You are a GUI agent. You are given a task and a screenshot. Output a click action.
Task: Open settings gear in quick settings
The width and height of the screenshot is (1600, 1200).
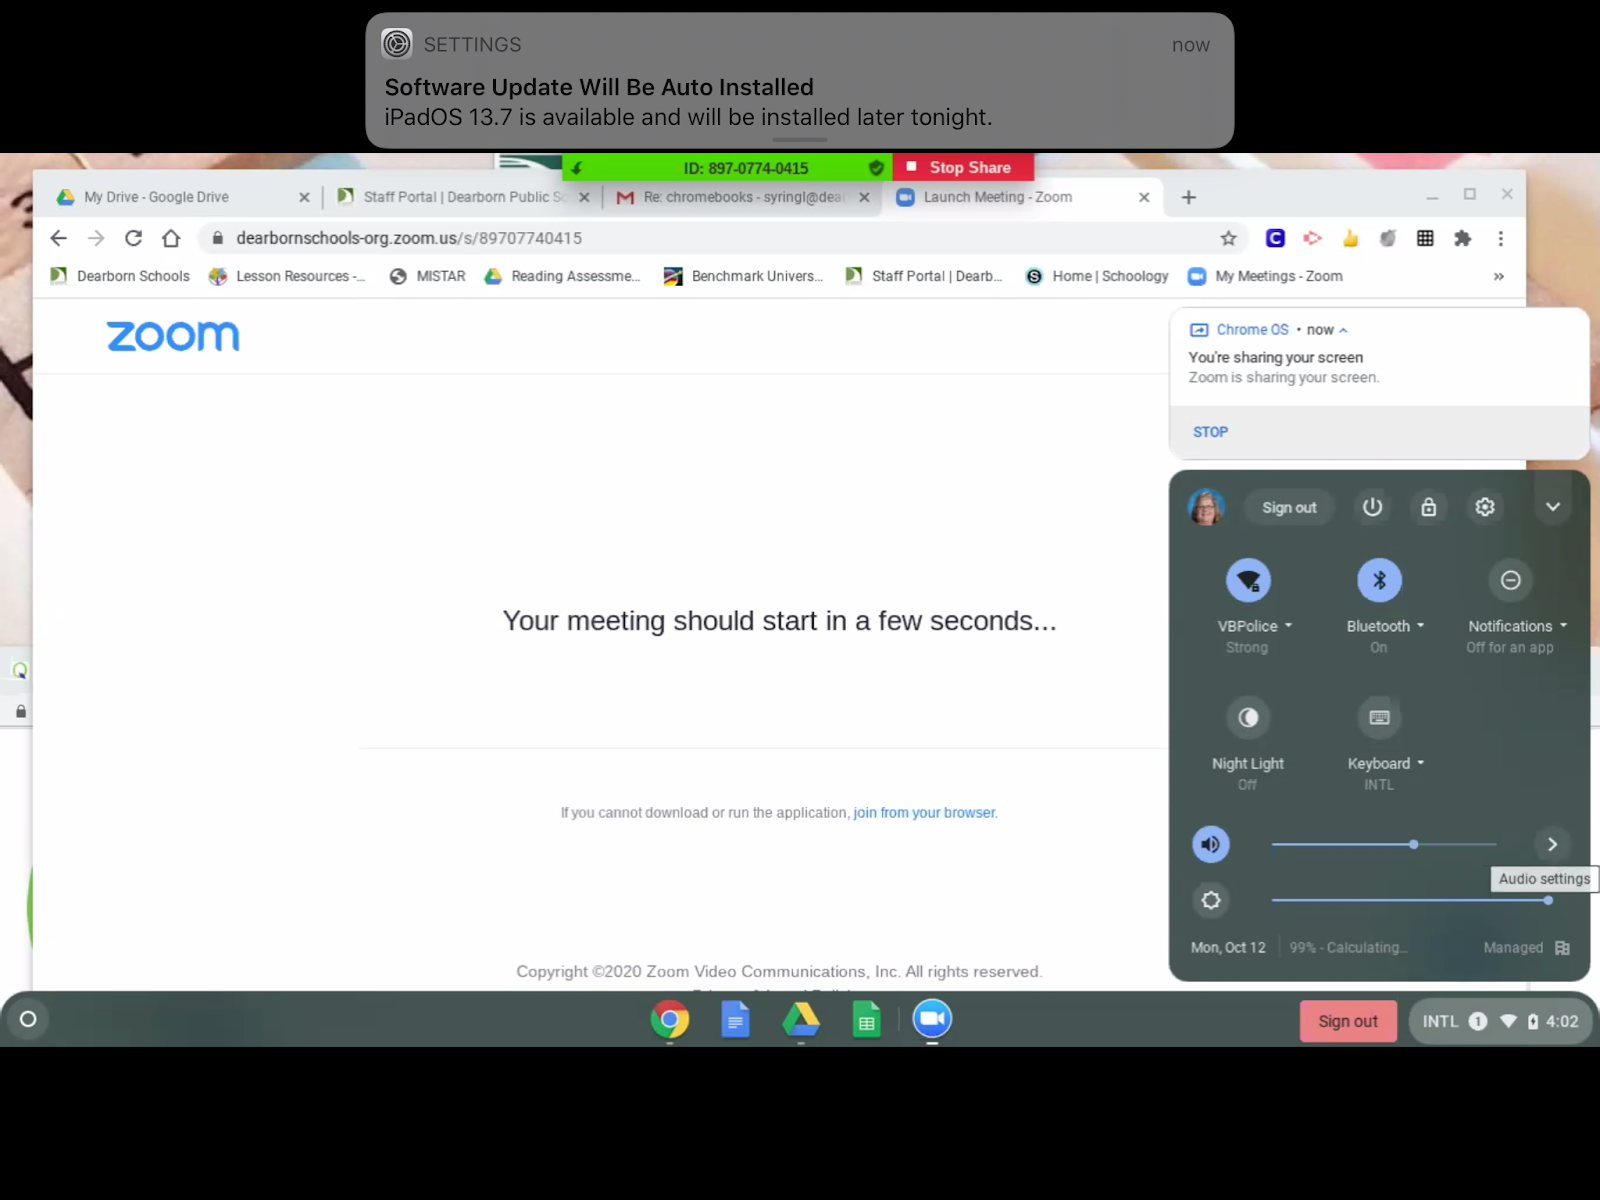pos(1485,507)
